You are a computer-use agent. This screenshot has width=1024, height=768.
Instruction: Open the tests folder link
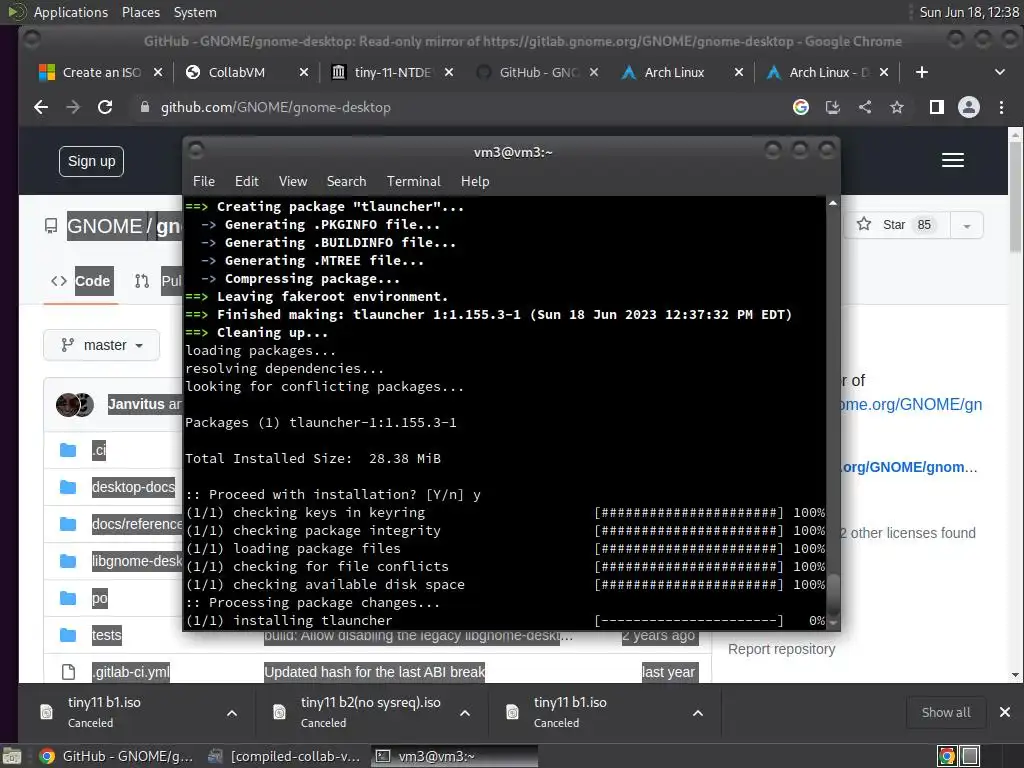106,635
